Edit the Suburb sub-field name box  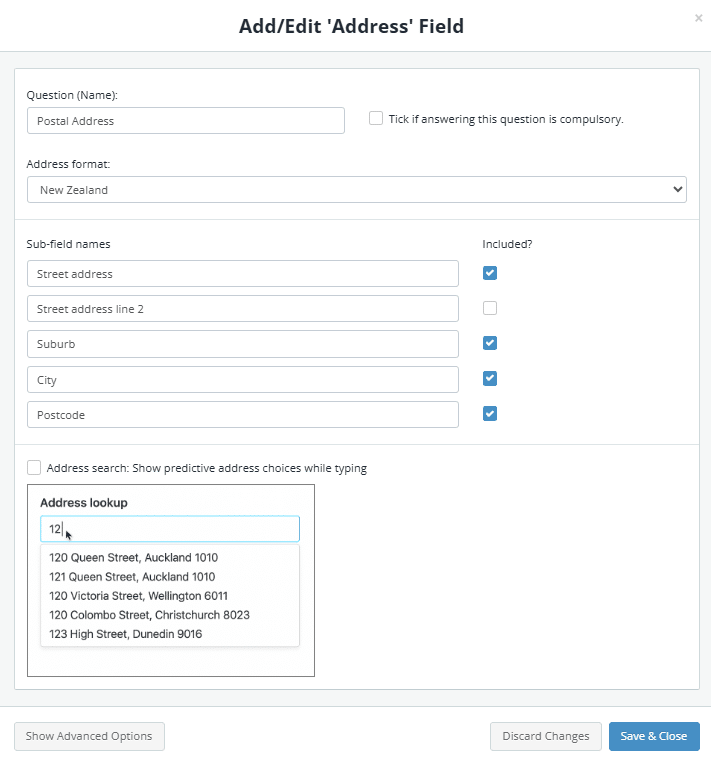click(x=243, y=344)
